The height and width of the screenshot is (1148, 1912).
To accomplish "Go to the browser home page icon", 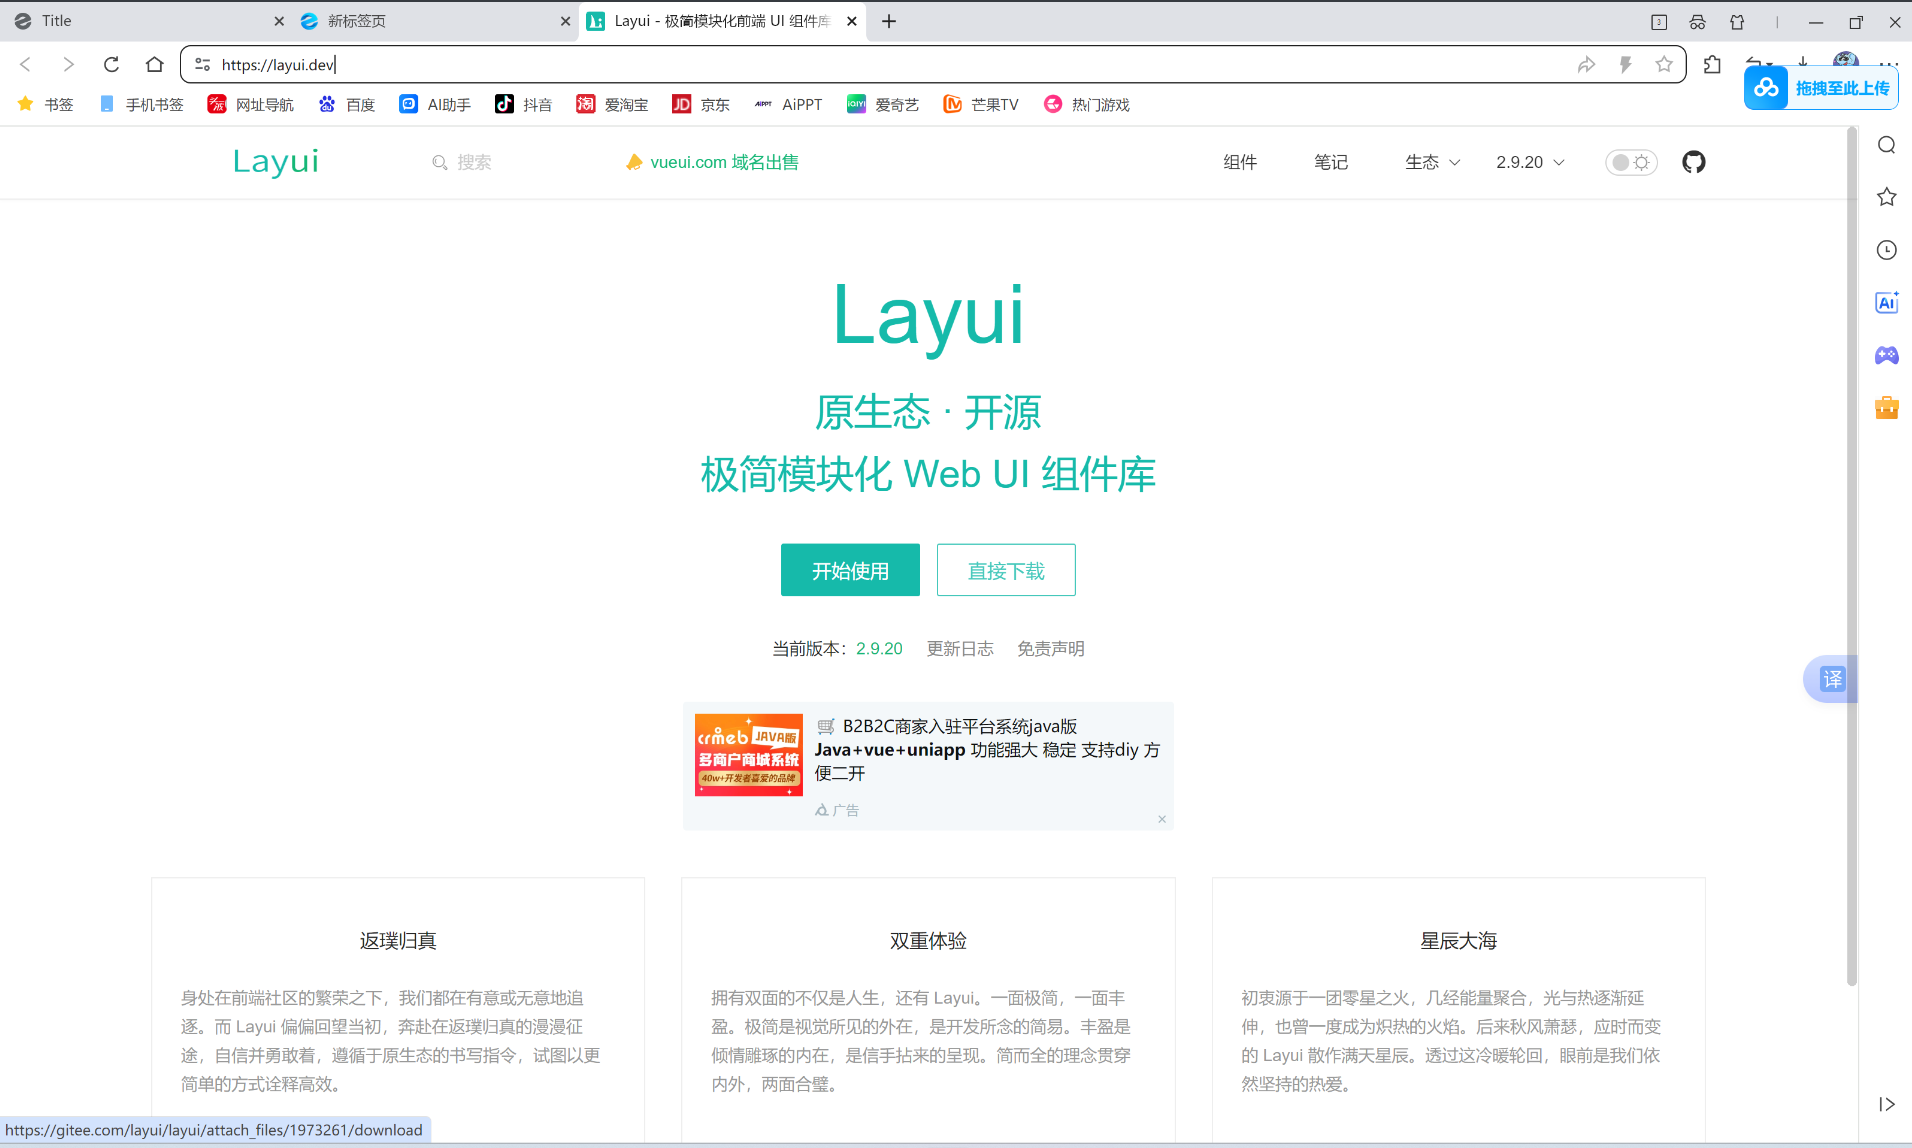I will tap(154, 65).
